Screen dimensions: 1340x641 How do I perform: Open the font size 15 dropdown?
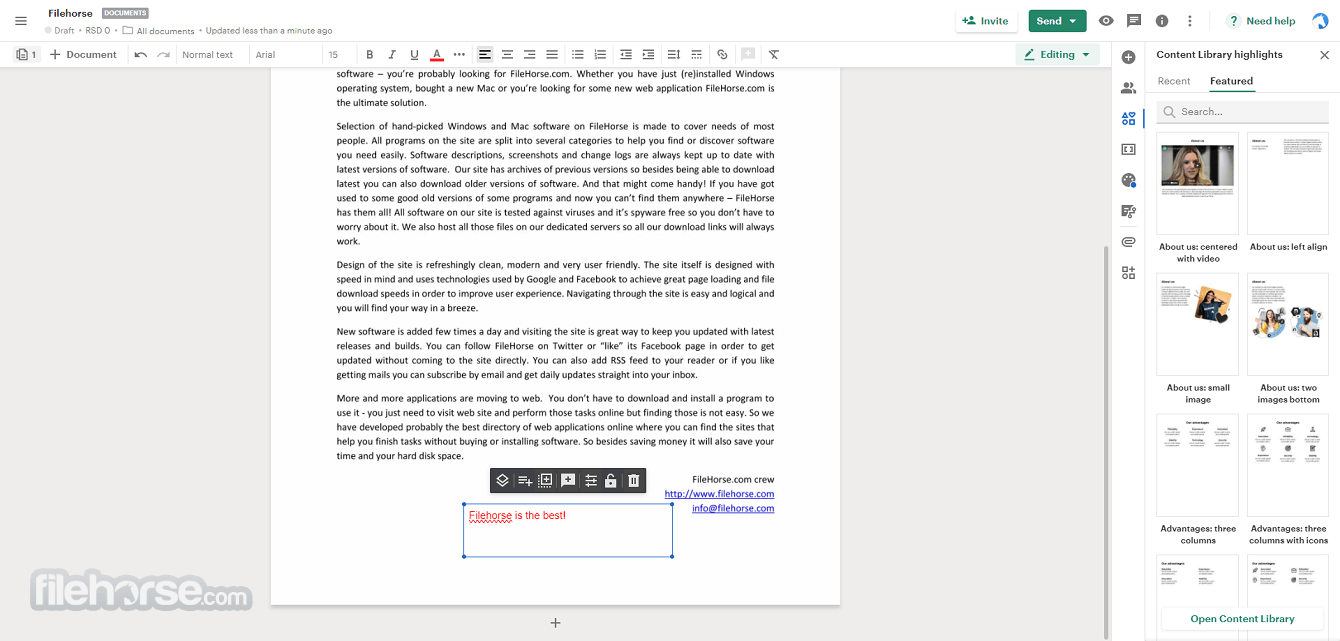click(x=337, y=55)
